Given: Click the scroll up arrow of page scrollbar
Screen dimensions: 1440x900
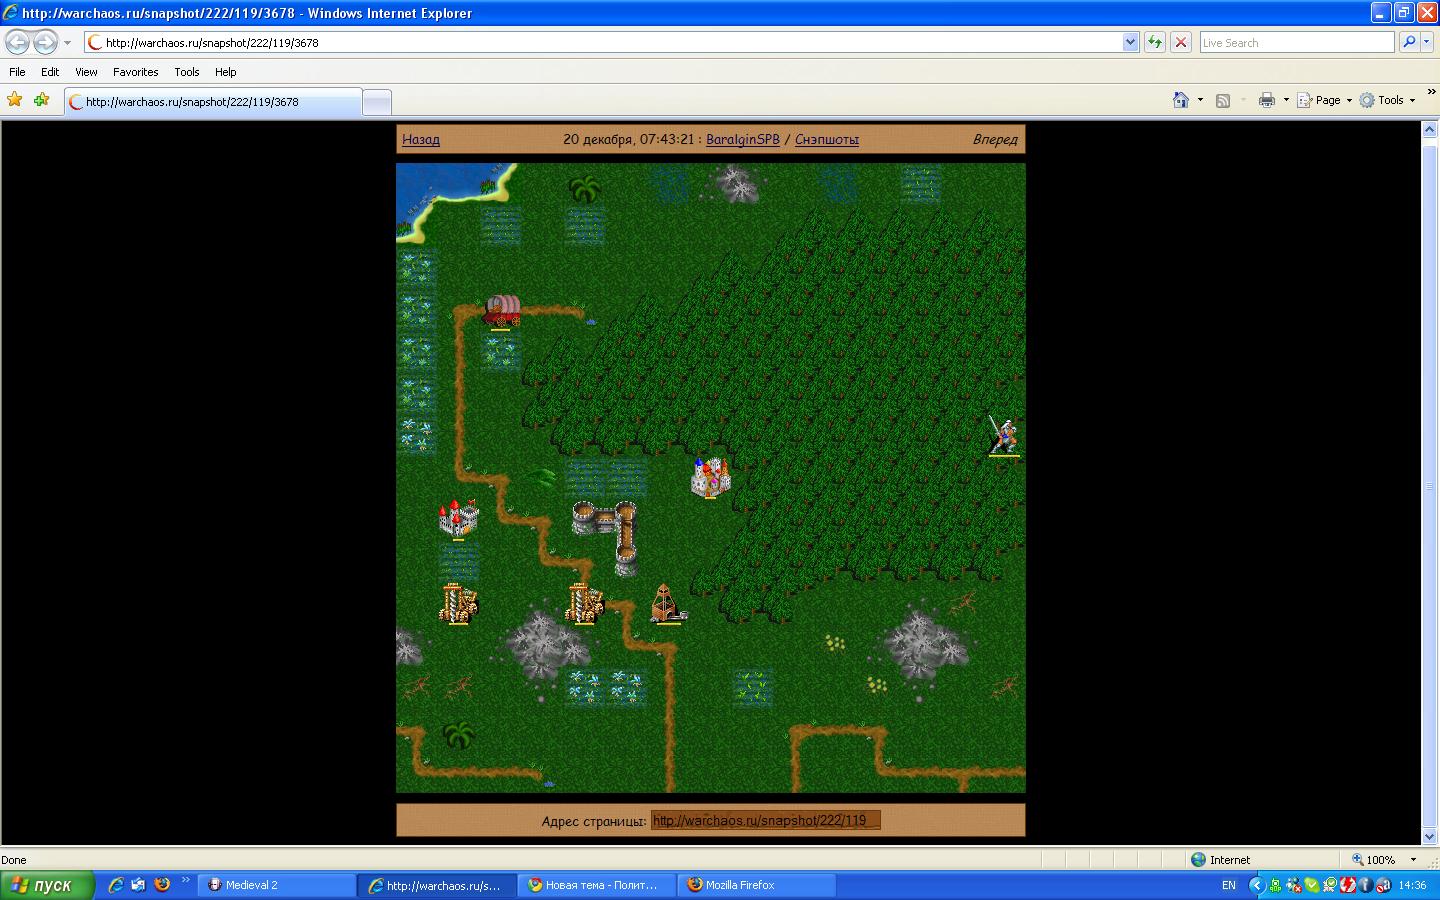Looking at the screenshot, I should 1429,131.
